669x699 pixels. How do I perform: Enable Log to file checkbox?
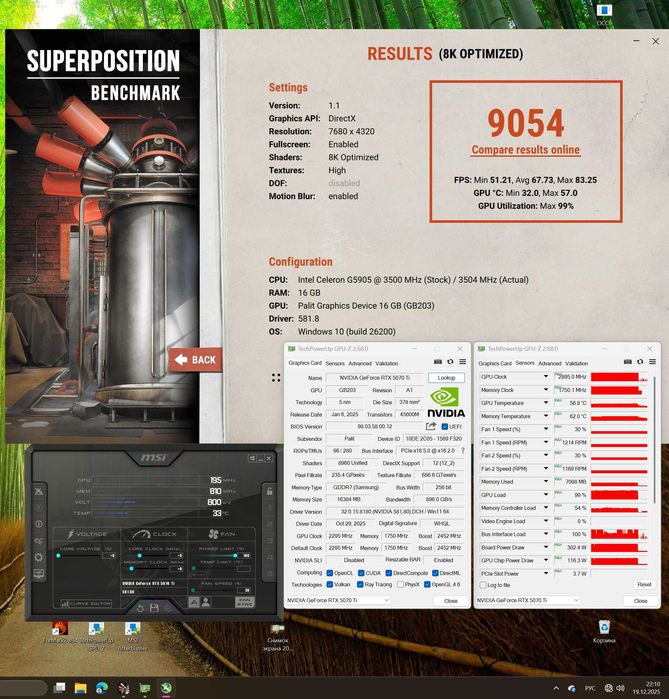[x=483, y=585]
